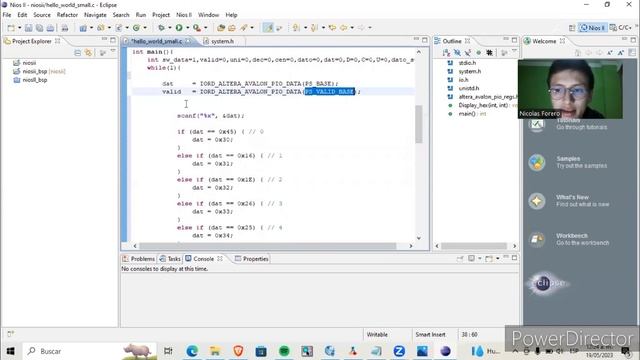Image resolution: width=640 pixels, height=360 pixels.
Task: Open Microsoft Edge from taskbar
Action: (192, 351)
